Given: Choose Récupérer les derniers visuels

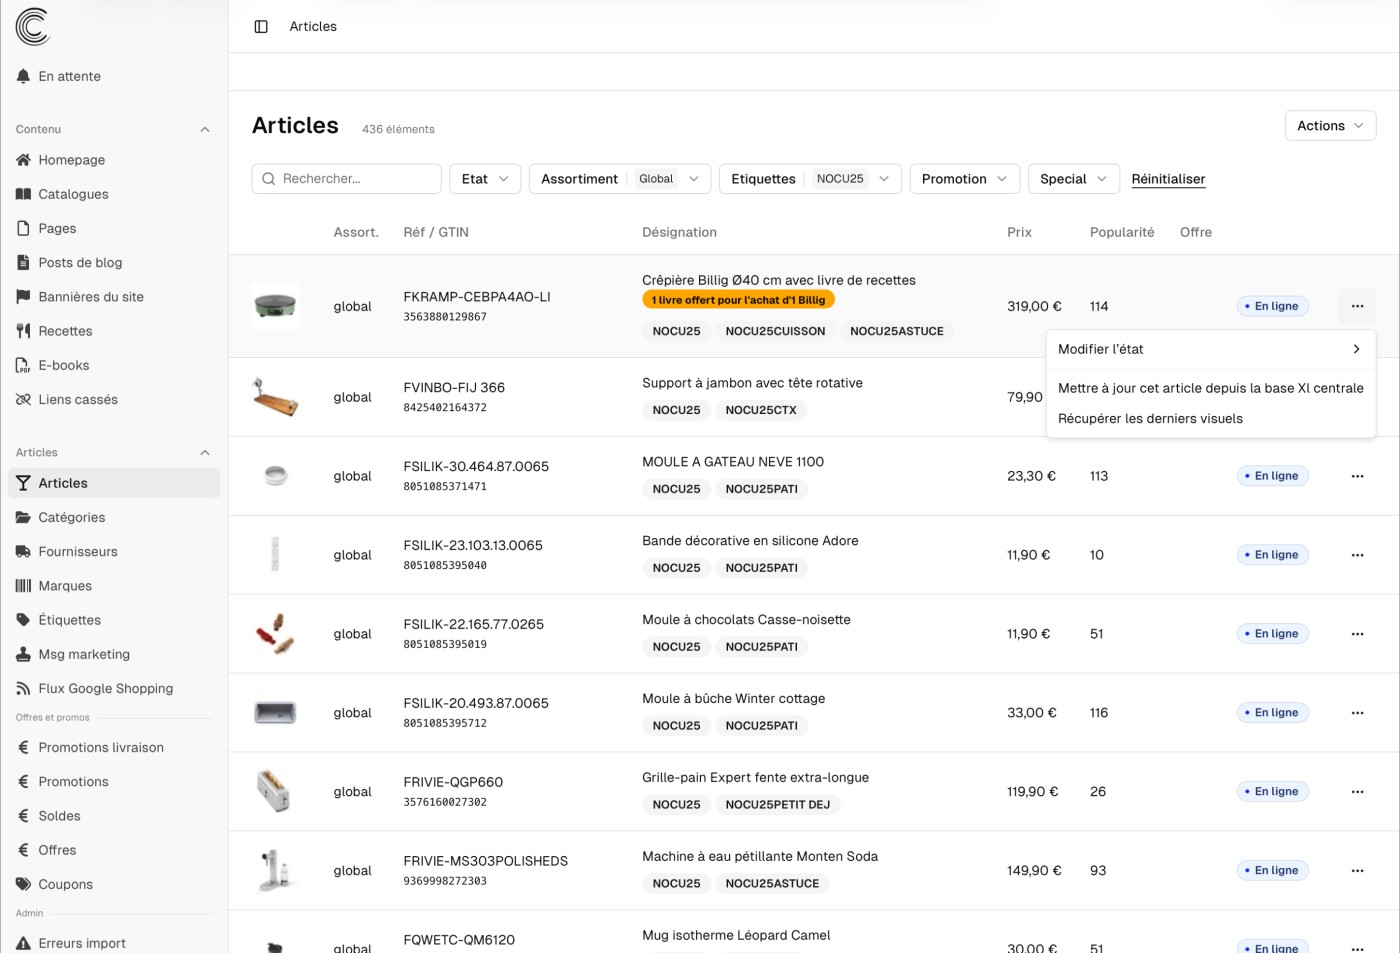Looking at the screenshot, I should pyautogui.click(x=1149, y=418).
